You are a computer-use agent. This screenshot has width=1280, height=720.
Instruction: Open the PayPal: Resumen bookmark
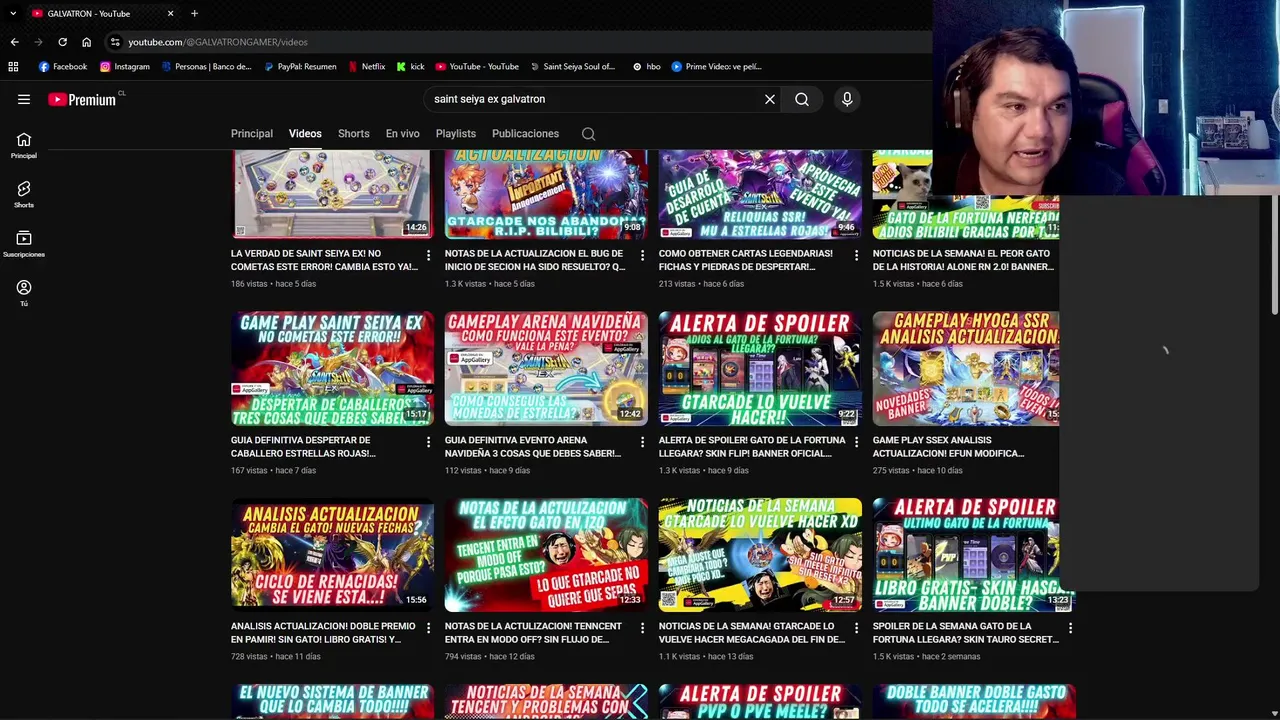tap(300, 67)
